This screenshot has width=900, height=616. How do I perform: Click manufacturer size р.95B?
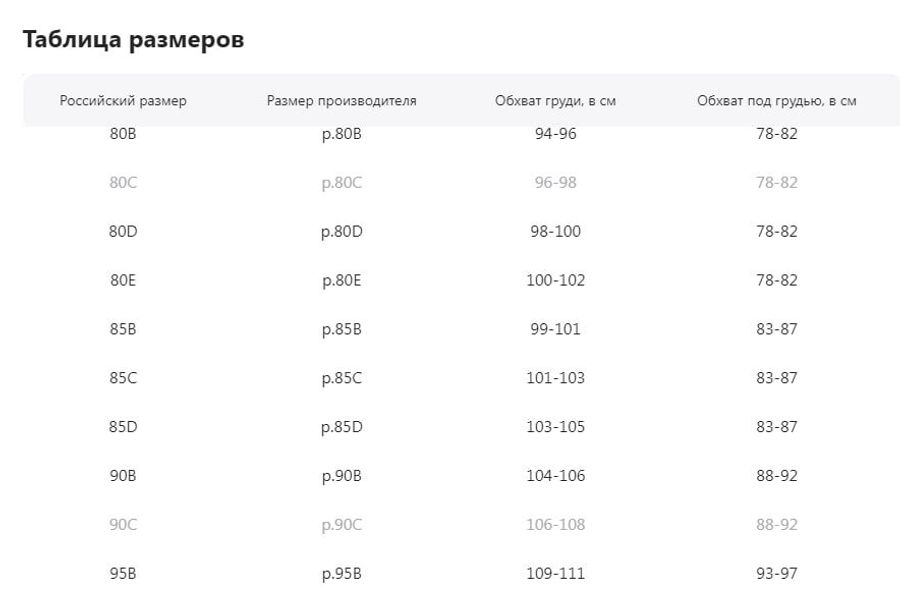pyautogui.click(x=342, y=574)
